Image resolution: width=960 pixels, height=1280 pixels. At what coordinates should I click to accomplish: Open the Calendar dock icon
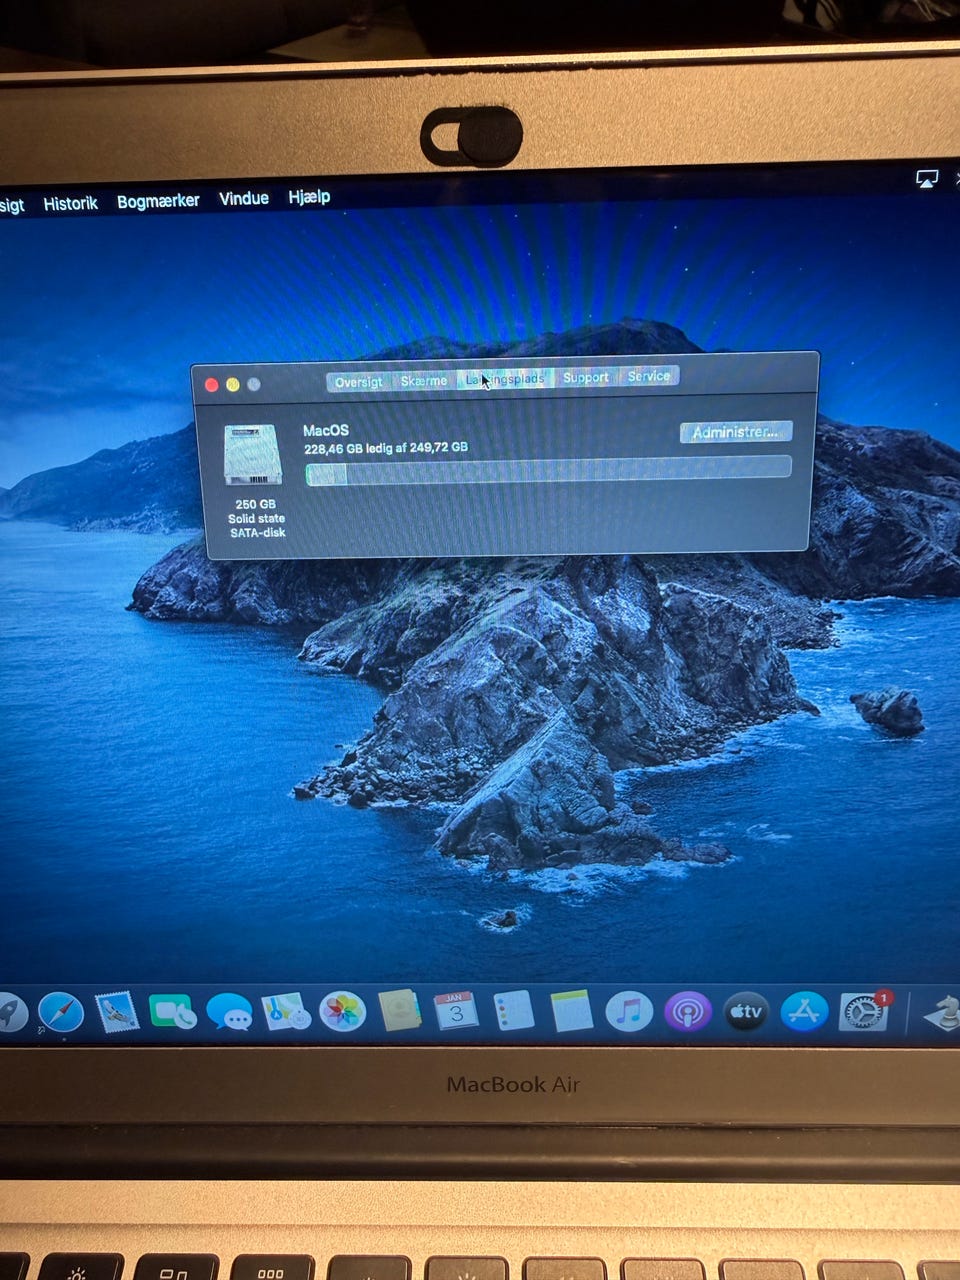pyautogui.click(x=455, y=1011)
